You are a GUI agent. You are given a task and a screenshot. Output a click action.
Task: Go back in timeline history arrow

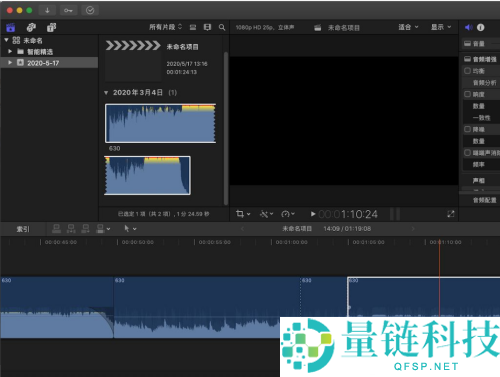pyautogui.click(x=242, y=229)
